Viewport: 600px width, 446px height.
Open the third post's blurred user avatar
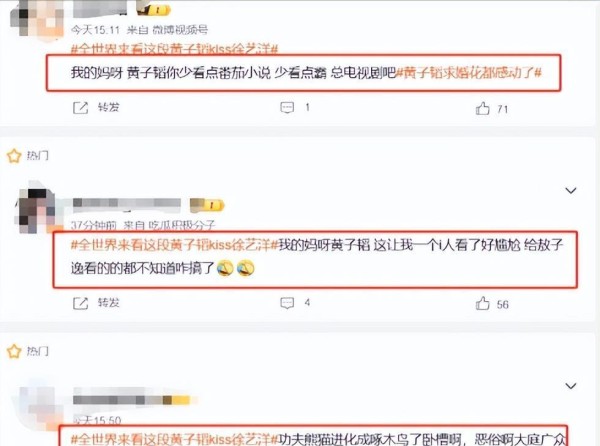pyautogui.click(x=34, y=407)
